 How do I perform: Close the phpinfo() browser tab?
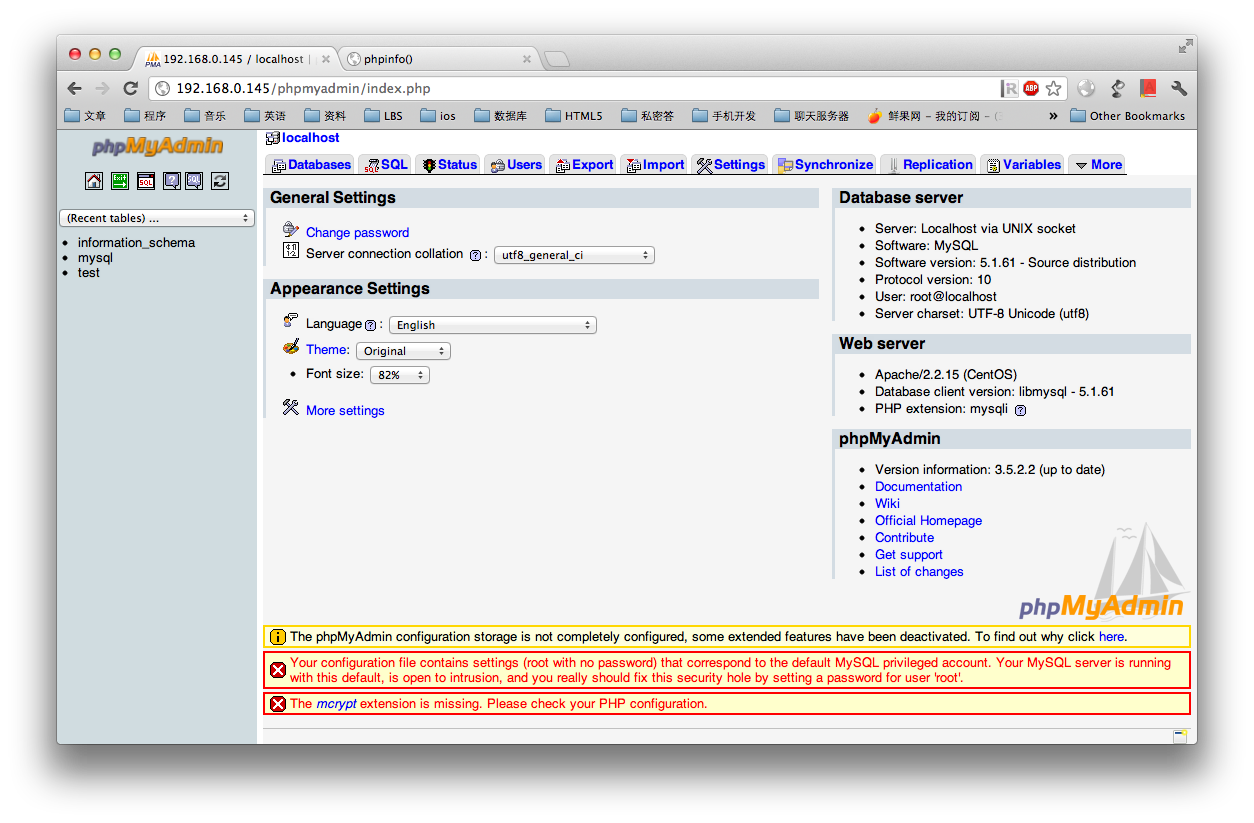(x=527, y=59)
